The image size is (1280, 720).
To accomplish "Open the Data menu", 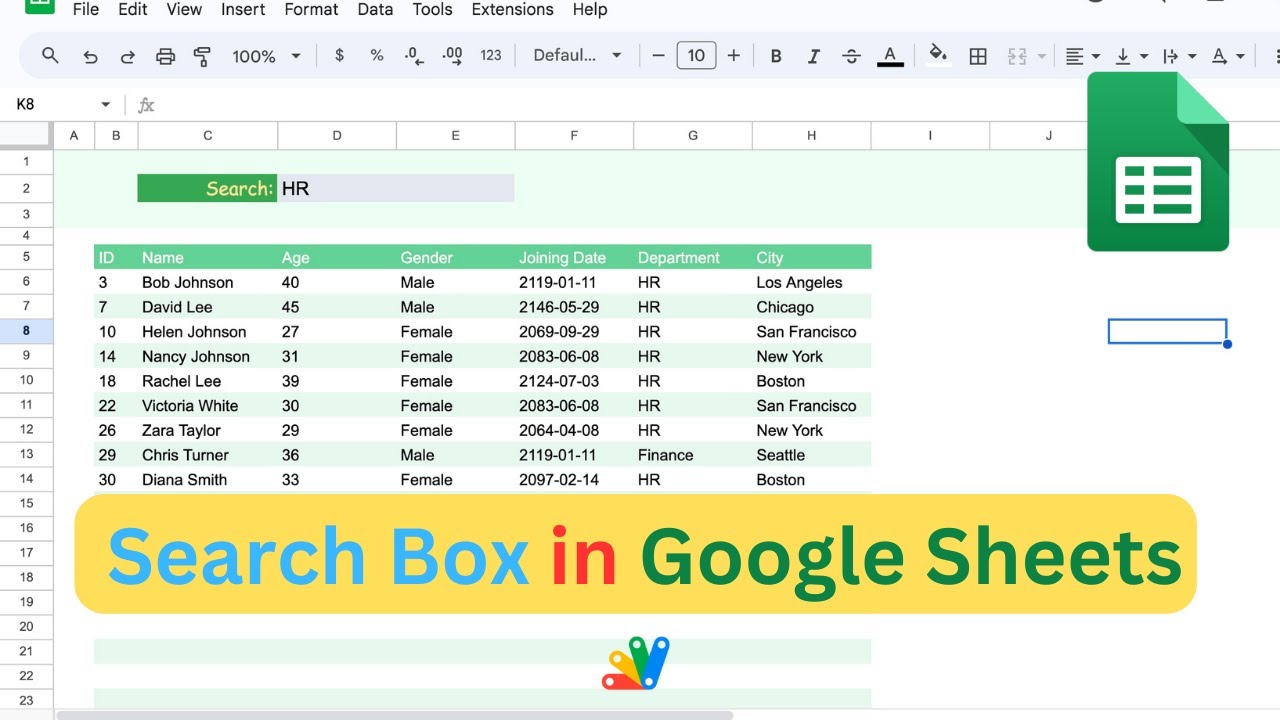I will (x=375, y=9).
